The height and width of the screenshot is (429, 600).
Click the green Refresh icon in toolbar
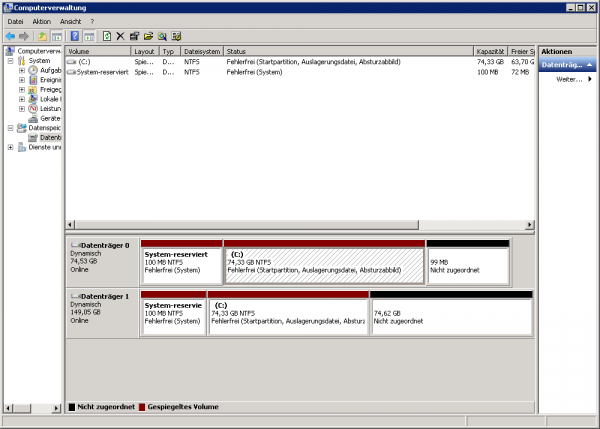click(106, 36)
